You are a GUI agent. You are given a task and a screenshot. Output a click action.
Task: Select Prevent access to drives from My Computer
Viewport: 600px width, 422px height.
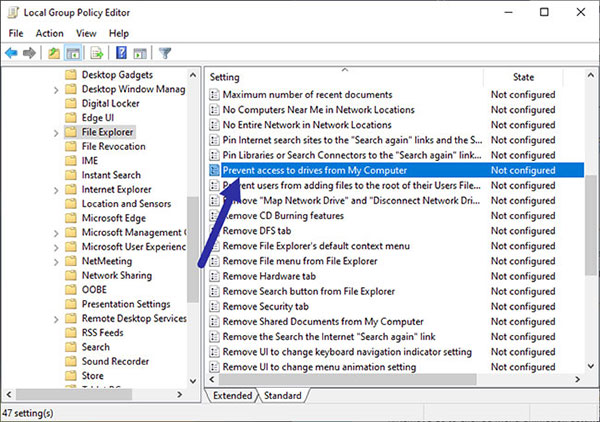pyautogui.click(x=396, y=170)
